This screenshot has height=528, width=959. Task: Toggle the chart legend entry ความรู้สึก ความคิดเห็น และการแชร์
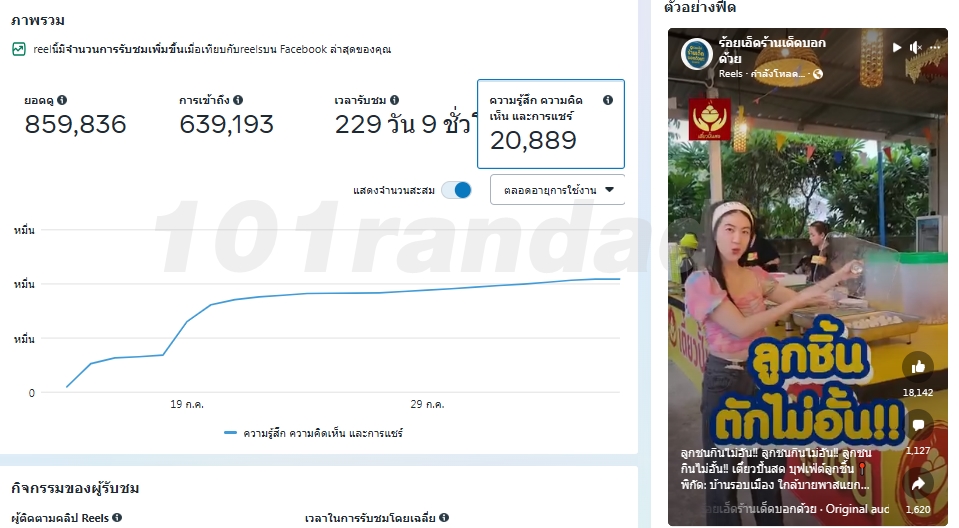pyautogui.click(x=313, y=433)
